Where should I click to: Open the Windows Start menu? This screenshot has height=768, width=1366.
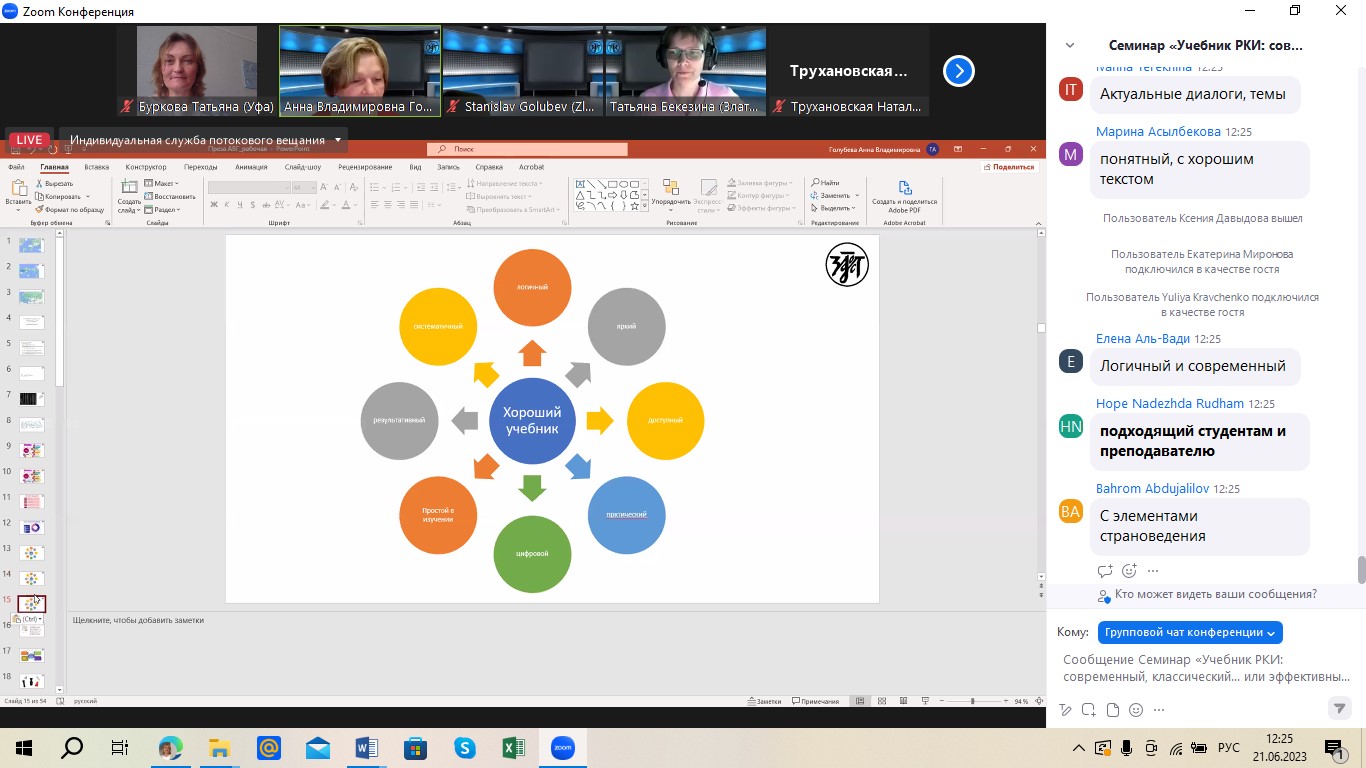click(x=22, y=748)
